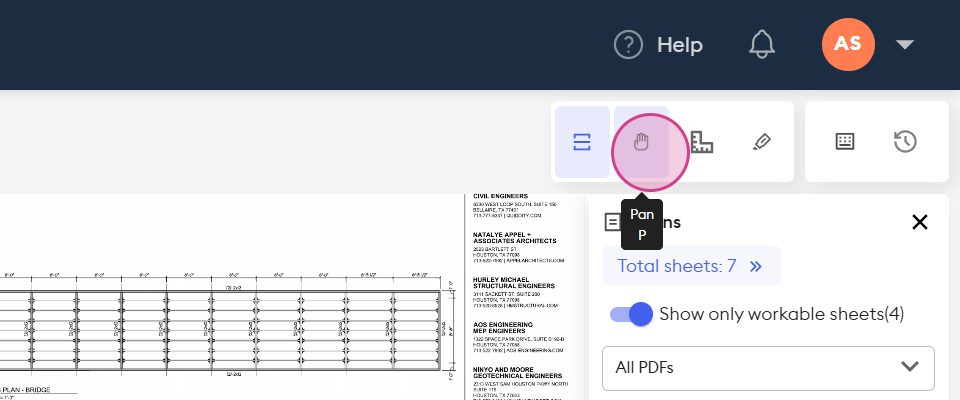Toggle Show only workable sheets switch
This screenshot has width=960, height=400.
coord(631,314)
